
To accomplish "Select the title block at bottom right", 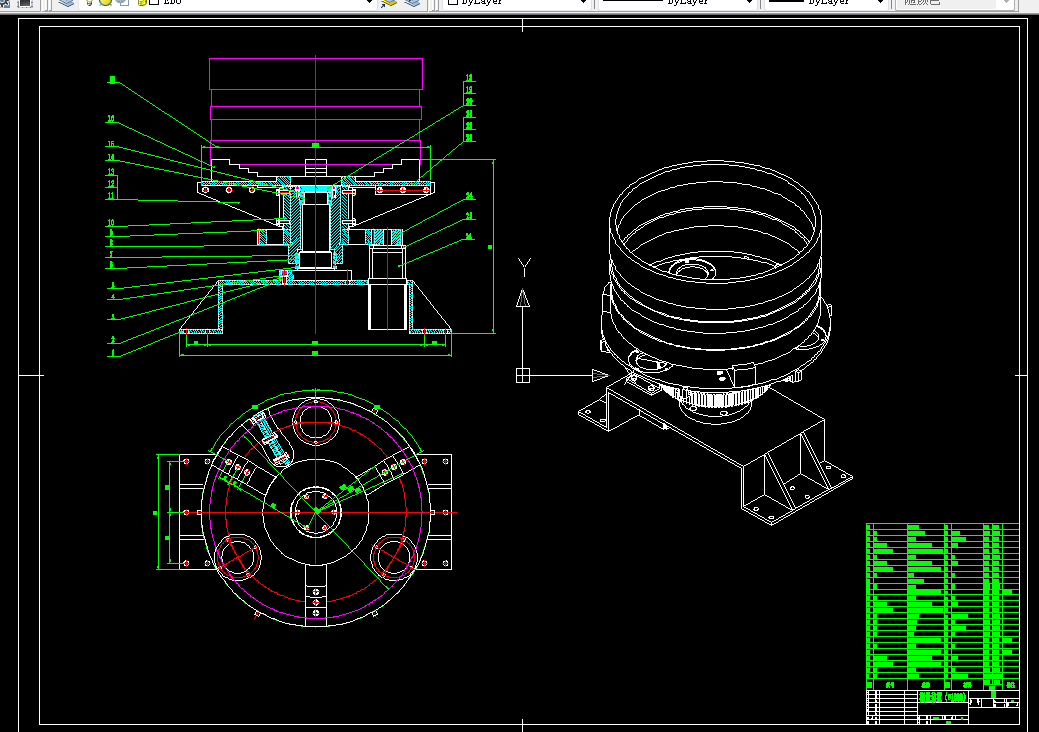I will (942, 707).
